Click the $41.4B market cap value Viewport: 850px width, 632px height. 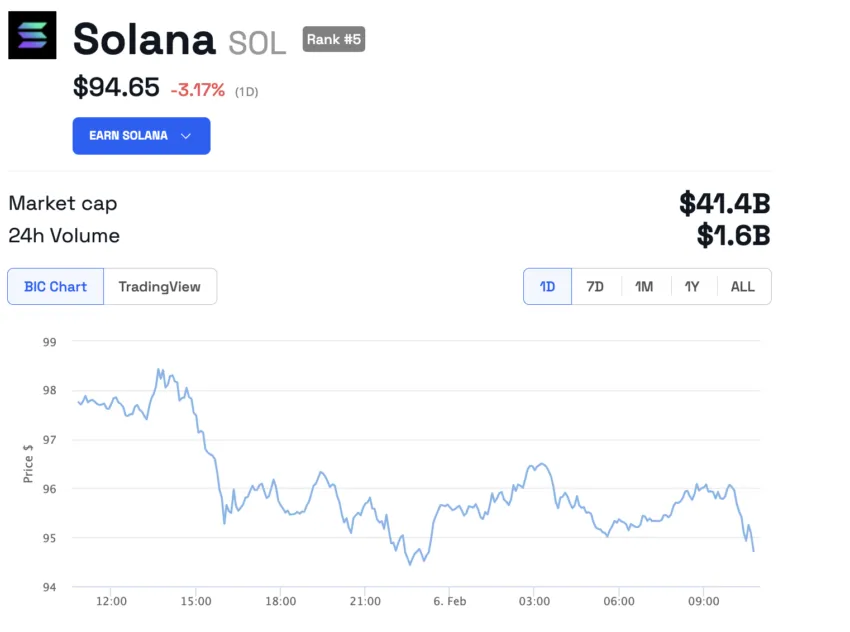pos(724,203)
